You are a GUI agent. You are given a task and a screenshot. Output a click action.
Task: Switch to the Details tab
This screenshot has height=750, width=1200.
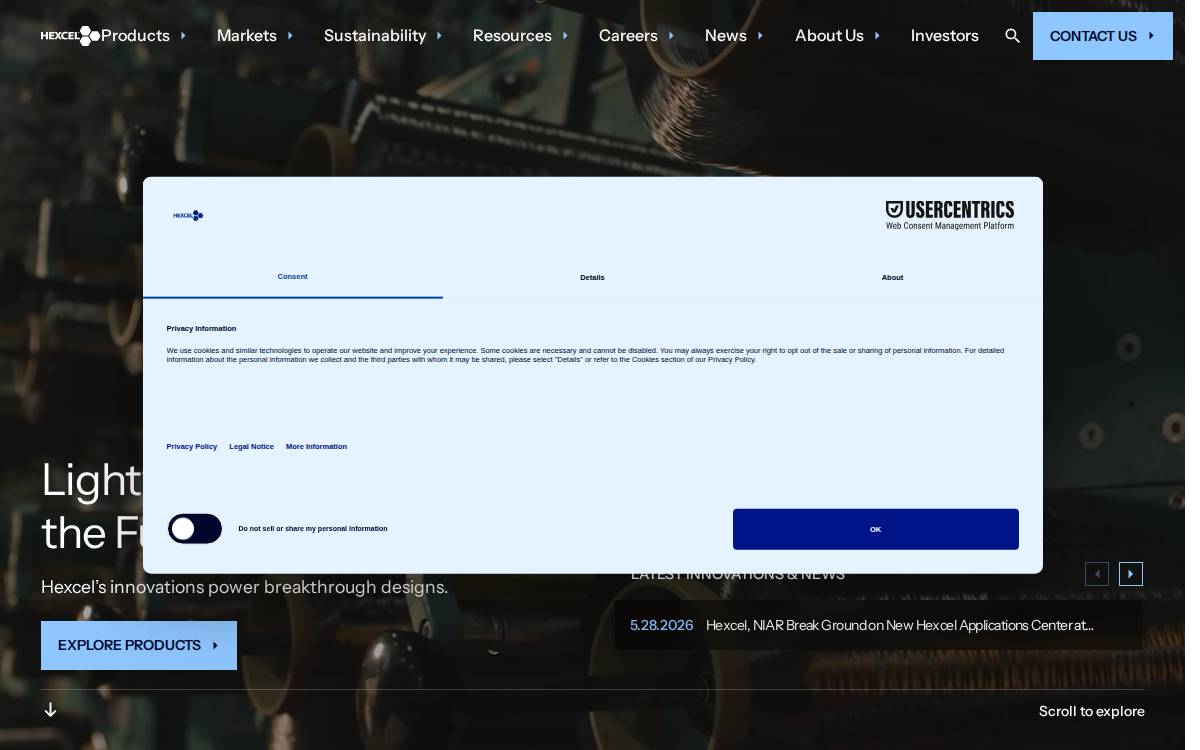[593, 277]
